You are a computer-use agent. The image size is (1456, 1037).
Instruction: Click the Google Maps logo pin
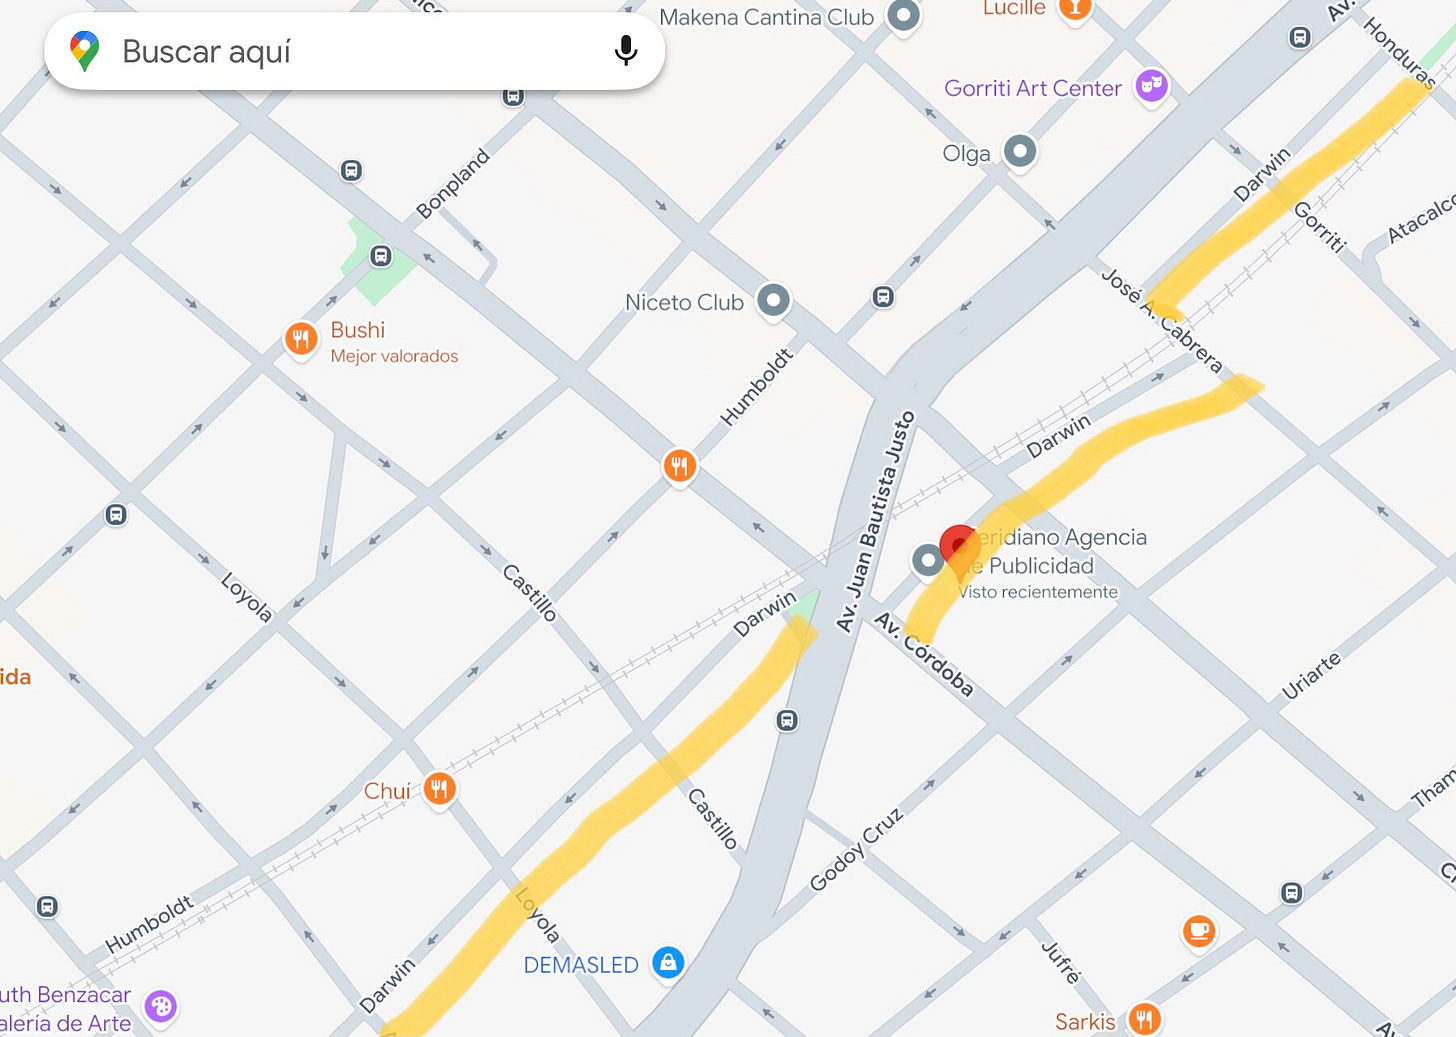tap(85, 51)
